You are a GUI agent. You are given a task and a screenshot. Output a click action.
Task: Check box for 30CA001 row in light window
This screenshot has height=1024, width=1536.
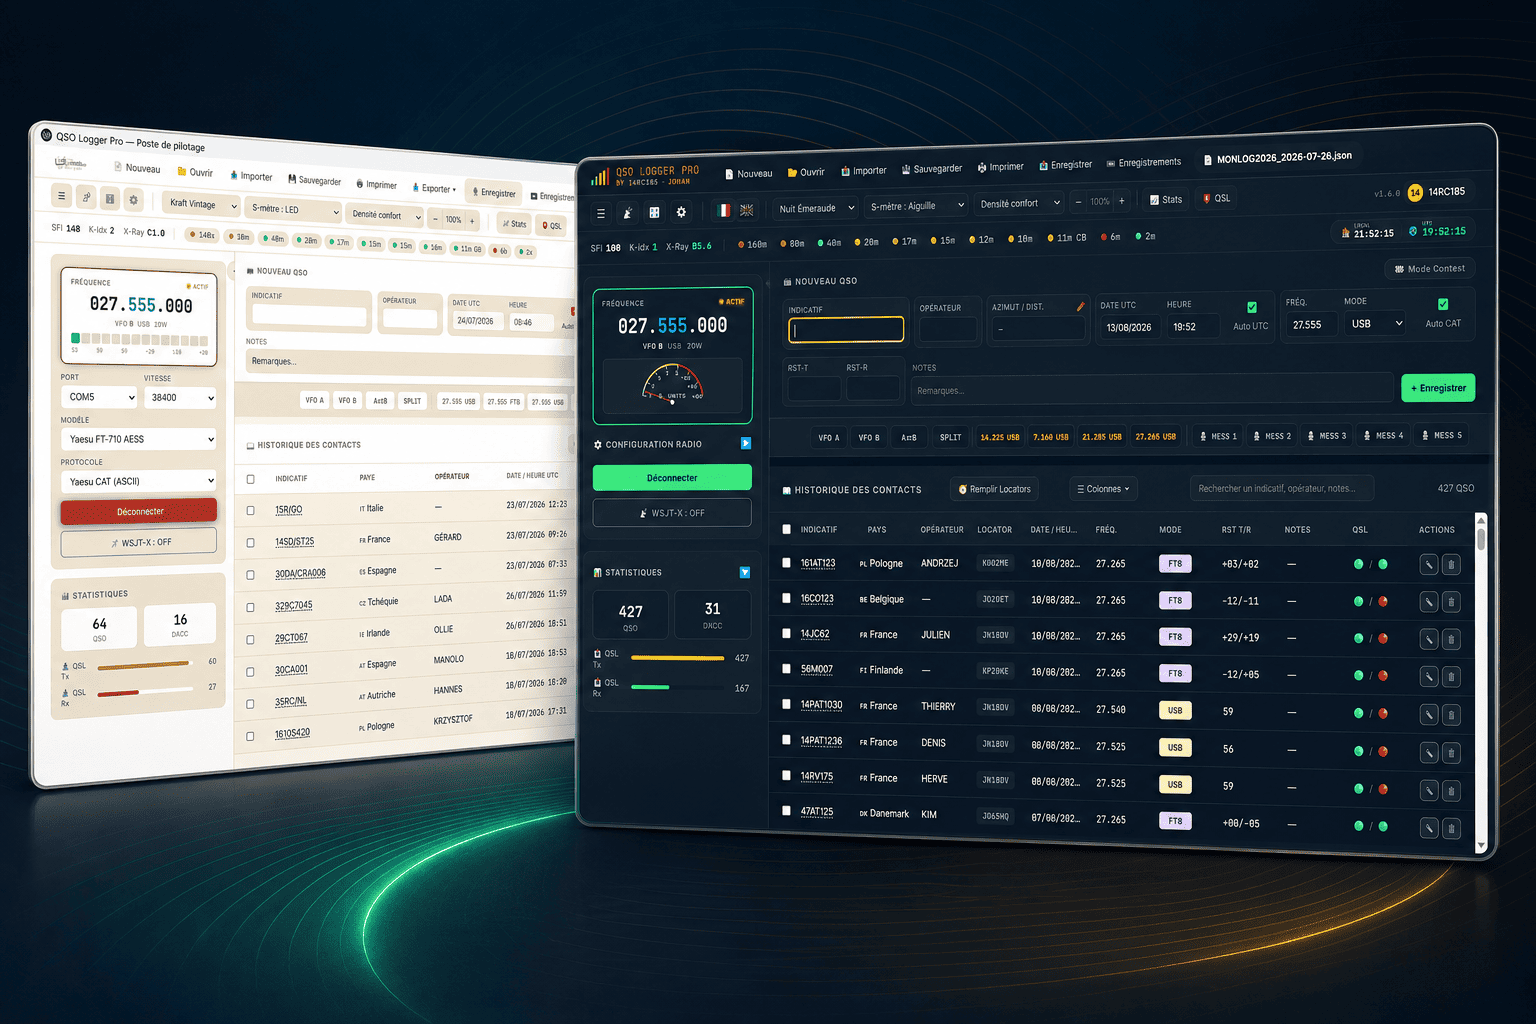pos(250,672)
